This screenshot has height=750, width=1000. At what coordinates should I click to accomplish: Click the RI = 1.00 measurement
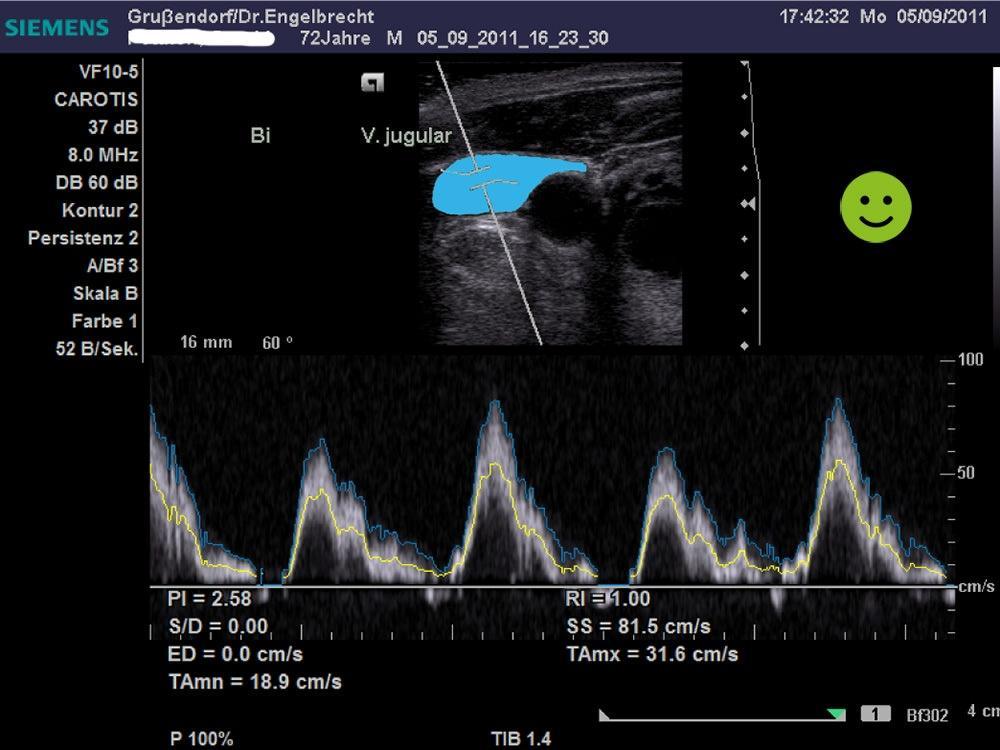[x=608, y=598]
